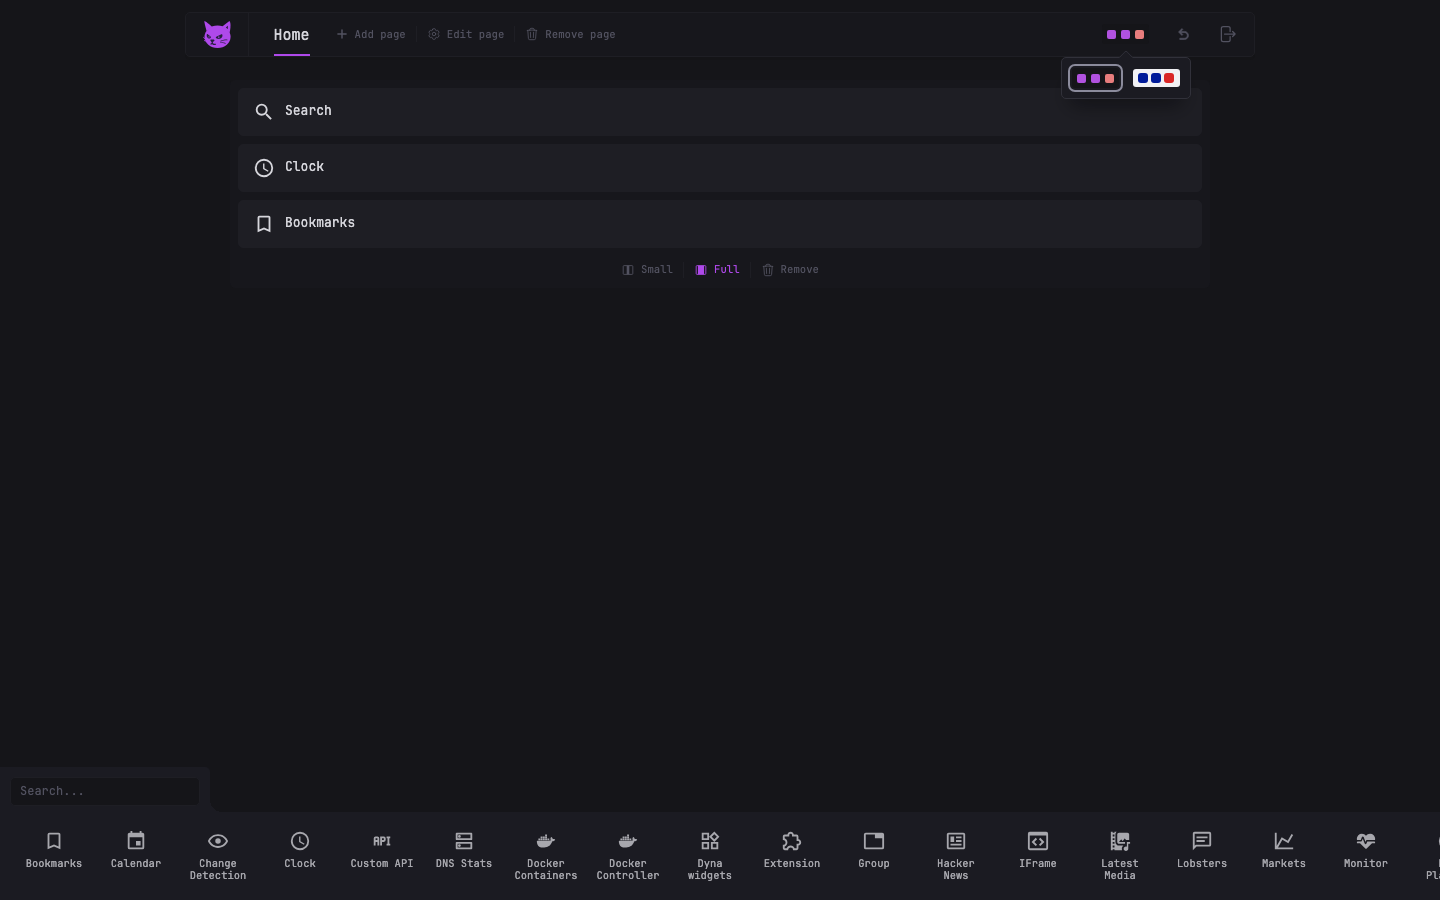Add the Latest Media widget
Viewport: 1440px width, 900px height.
click(x=1120, y=856)
